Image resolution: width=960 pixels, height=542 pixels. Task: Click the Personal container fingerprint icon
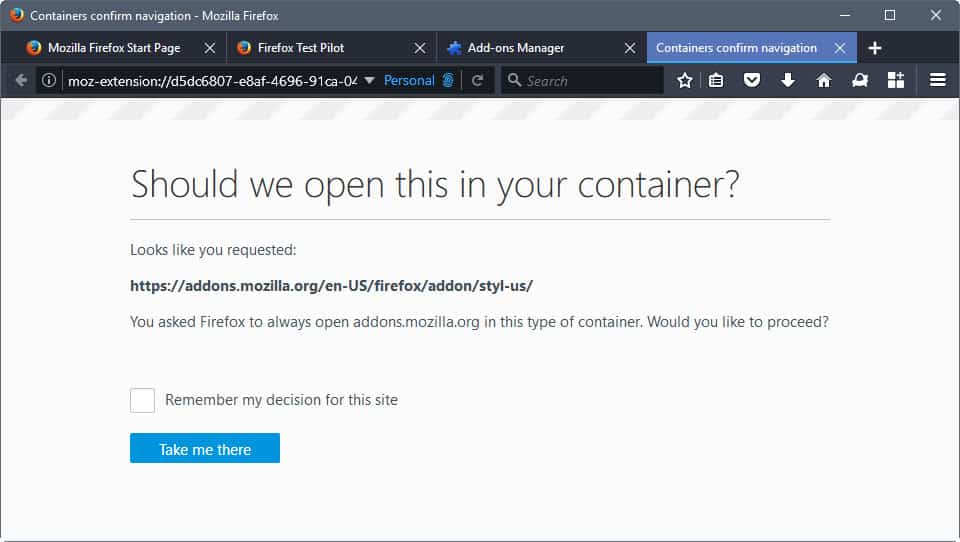pyautogui.click(x=448, y=80)
